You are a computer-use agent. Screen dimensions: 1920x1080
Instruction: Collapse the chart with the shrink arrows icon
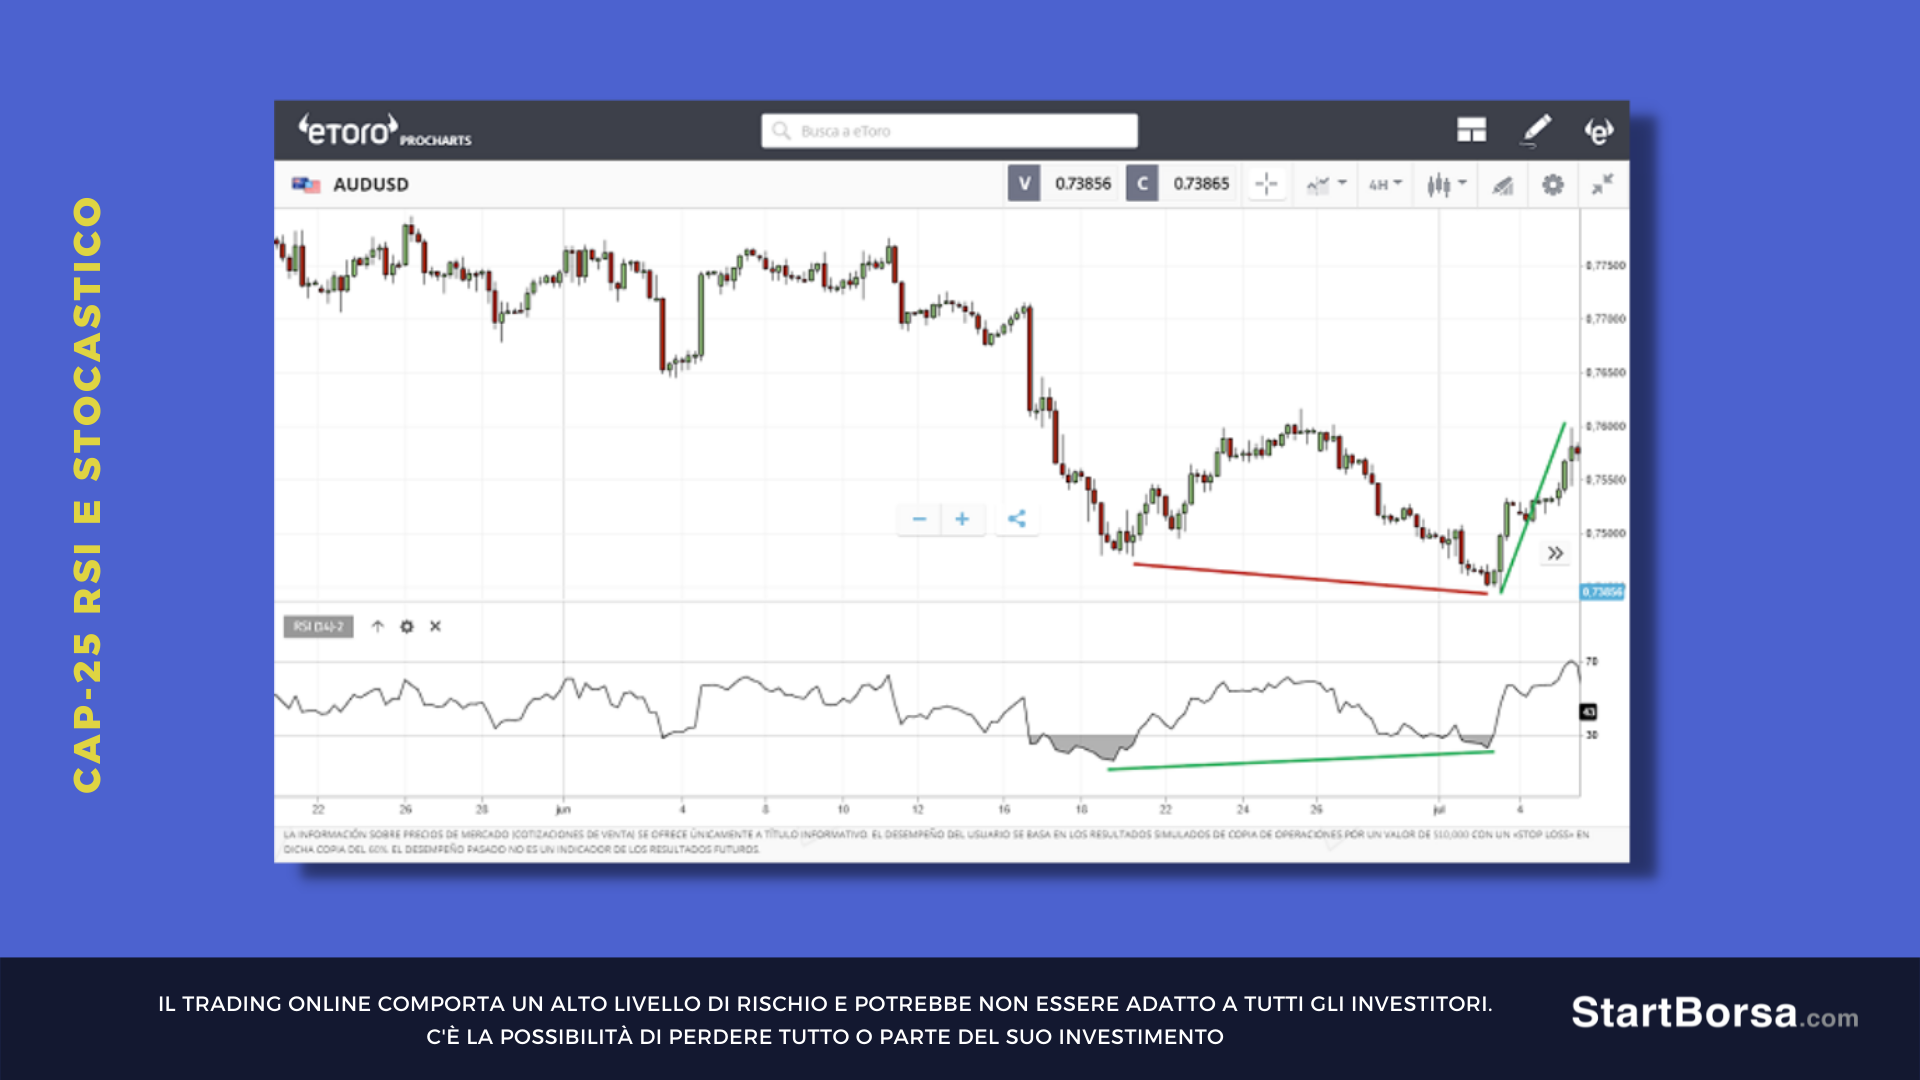(x=1602, y=185)
